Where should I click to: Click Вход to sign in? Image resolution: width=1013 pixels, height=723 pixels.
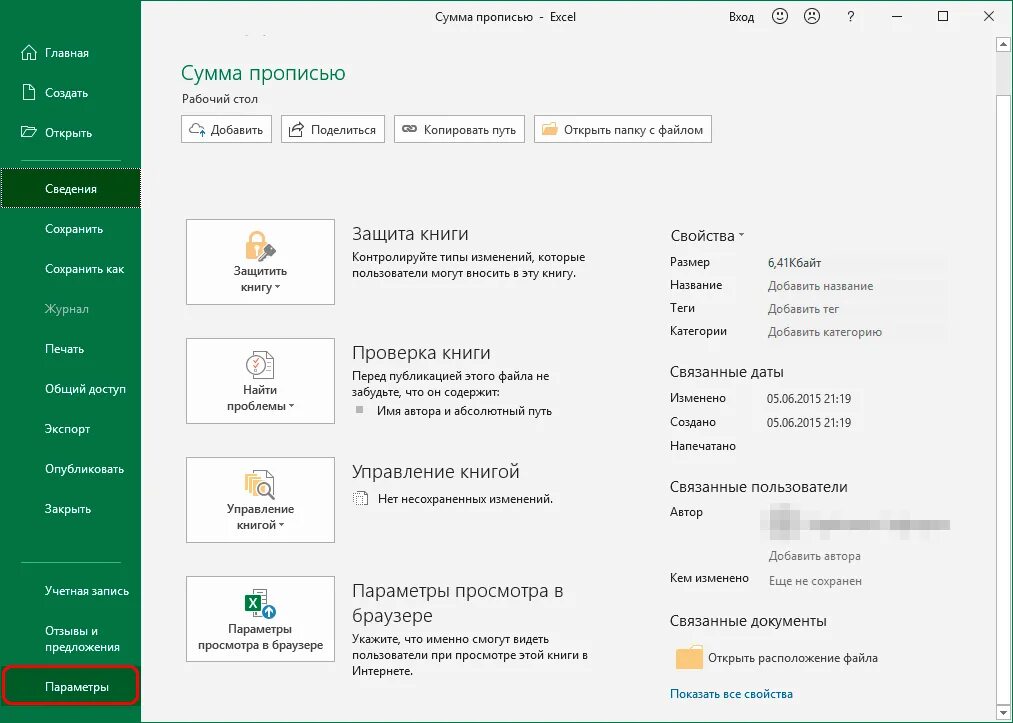(741, 17)
